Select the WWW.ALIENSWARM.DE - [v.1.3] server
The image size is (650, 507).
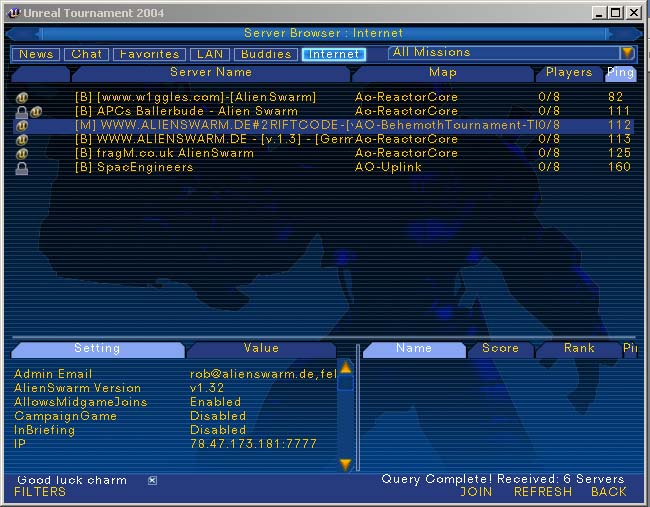[323, 139]
